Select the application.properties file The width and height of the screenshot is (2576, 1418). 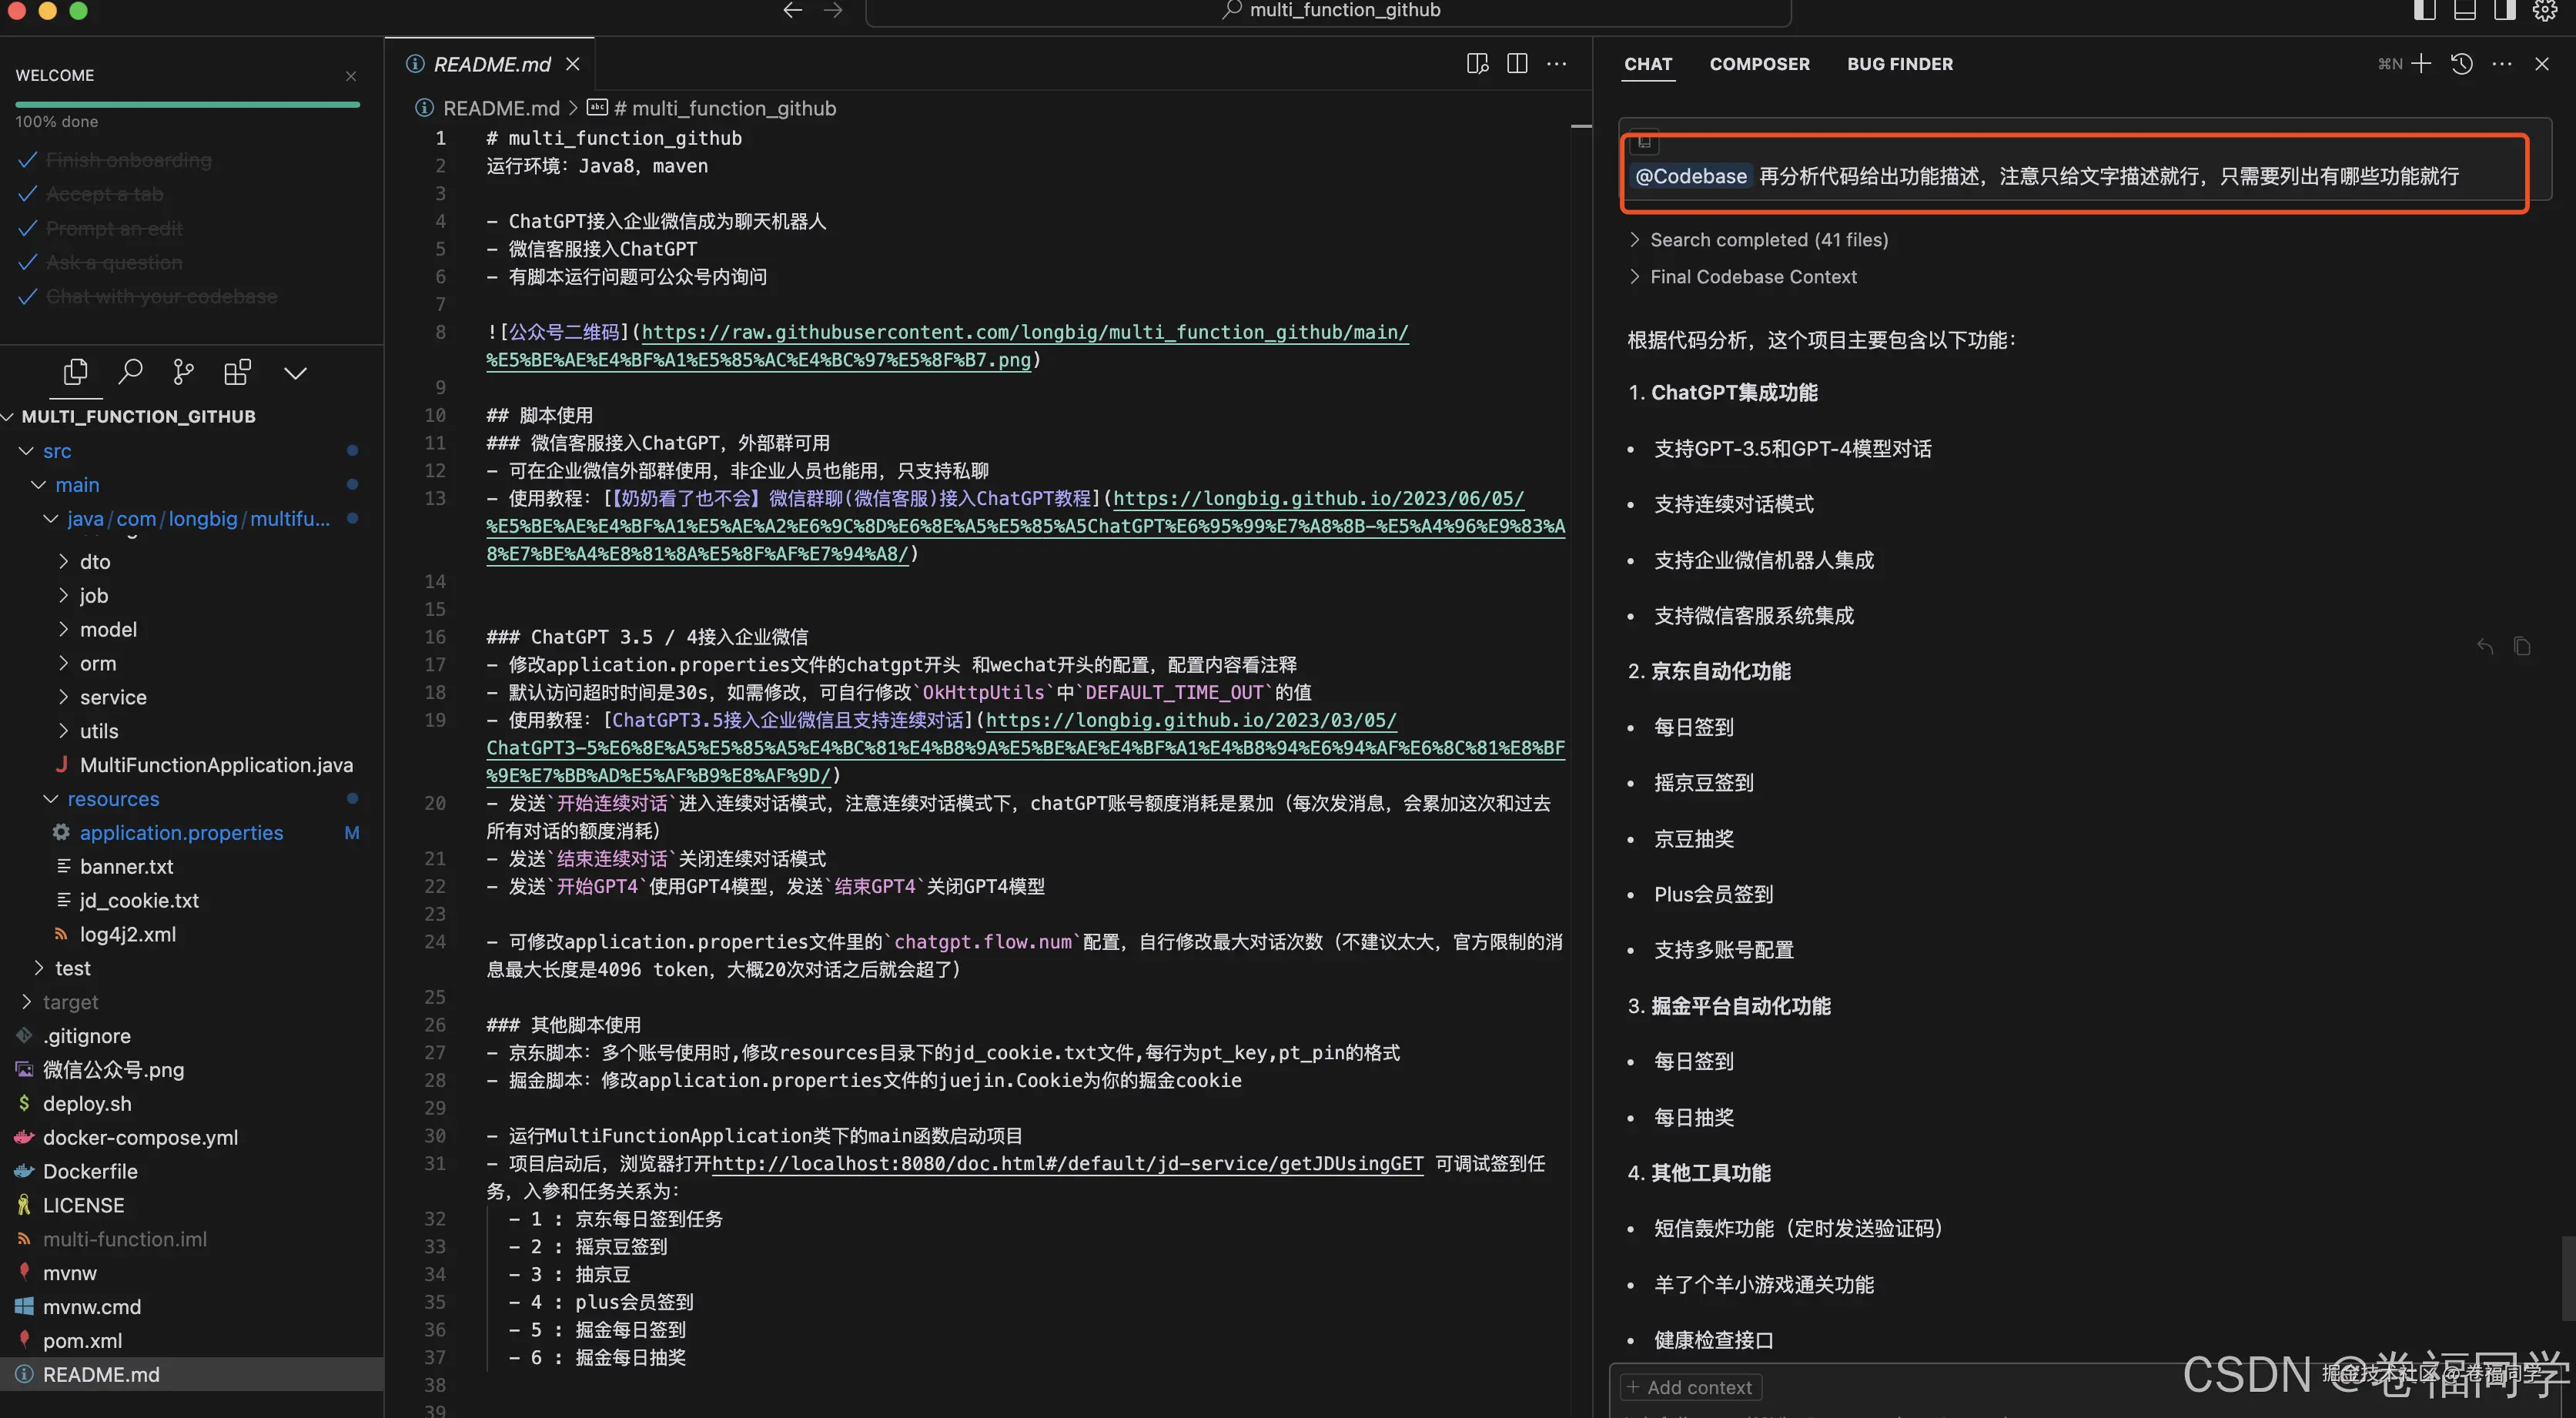coord(180,832)
